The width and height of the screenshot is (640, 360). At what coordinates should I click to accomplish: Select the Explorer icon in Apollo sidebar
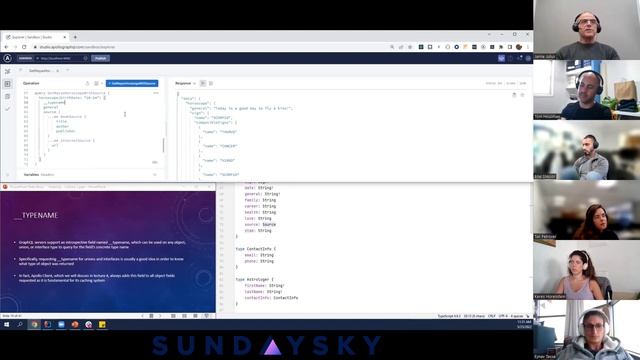click(x=7, y=84)
